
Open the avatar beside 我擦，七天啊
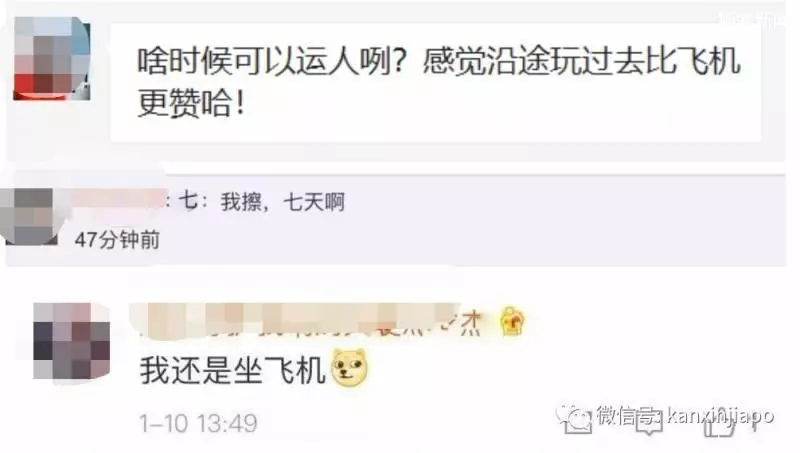tap(32, 216)
